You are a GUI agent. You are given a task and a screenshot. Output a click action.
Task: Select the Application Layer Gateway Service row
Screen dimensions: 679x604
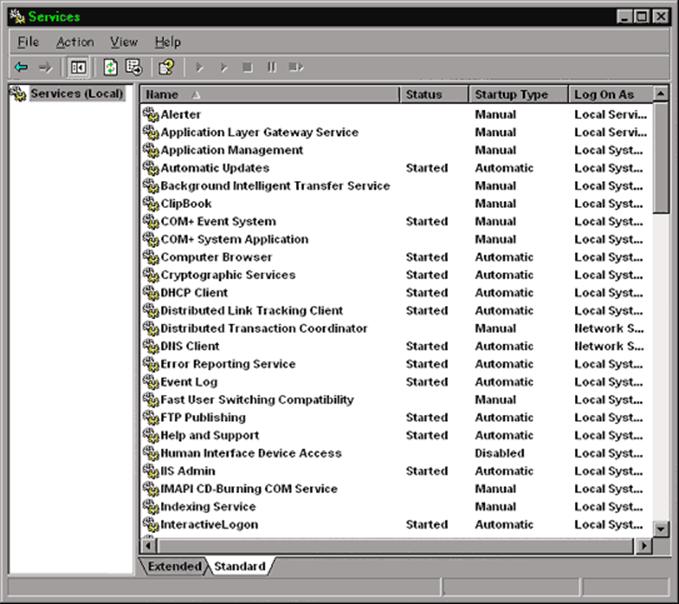[396, 132]
